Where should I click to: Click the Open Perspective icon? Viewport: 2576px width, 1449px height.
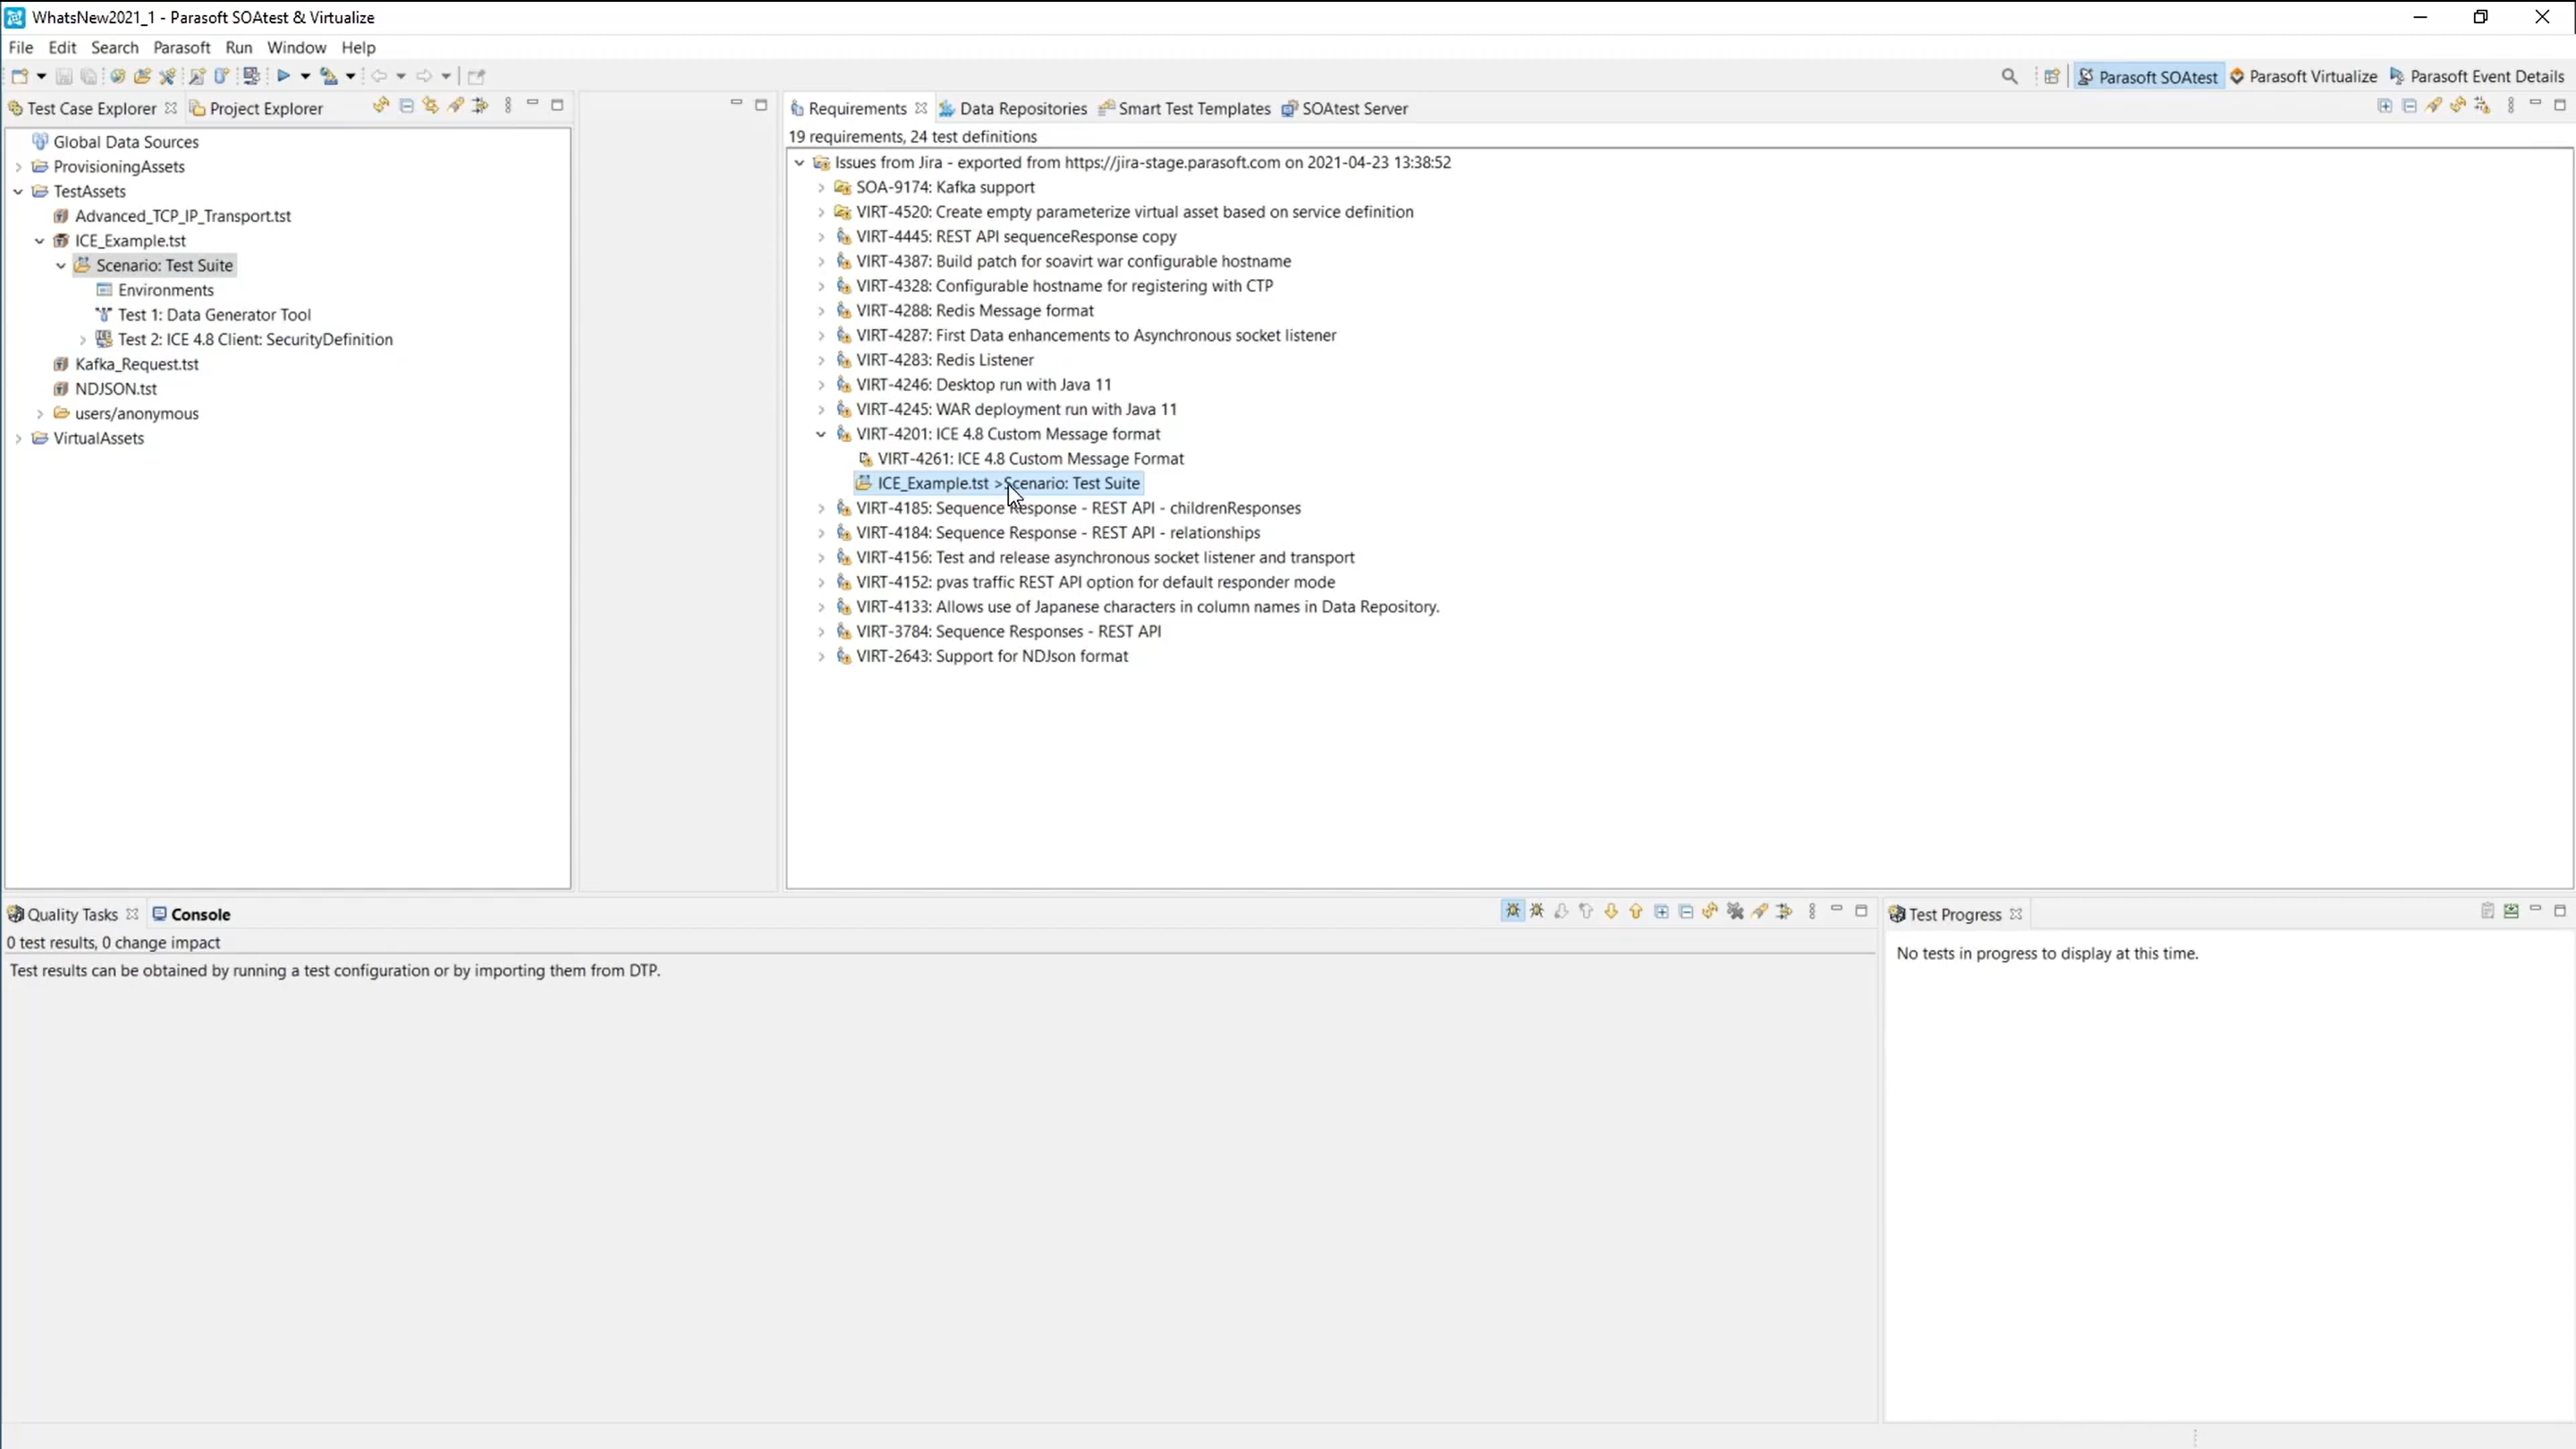pyautogui.click(x=2052, y=76)
